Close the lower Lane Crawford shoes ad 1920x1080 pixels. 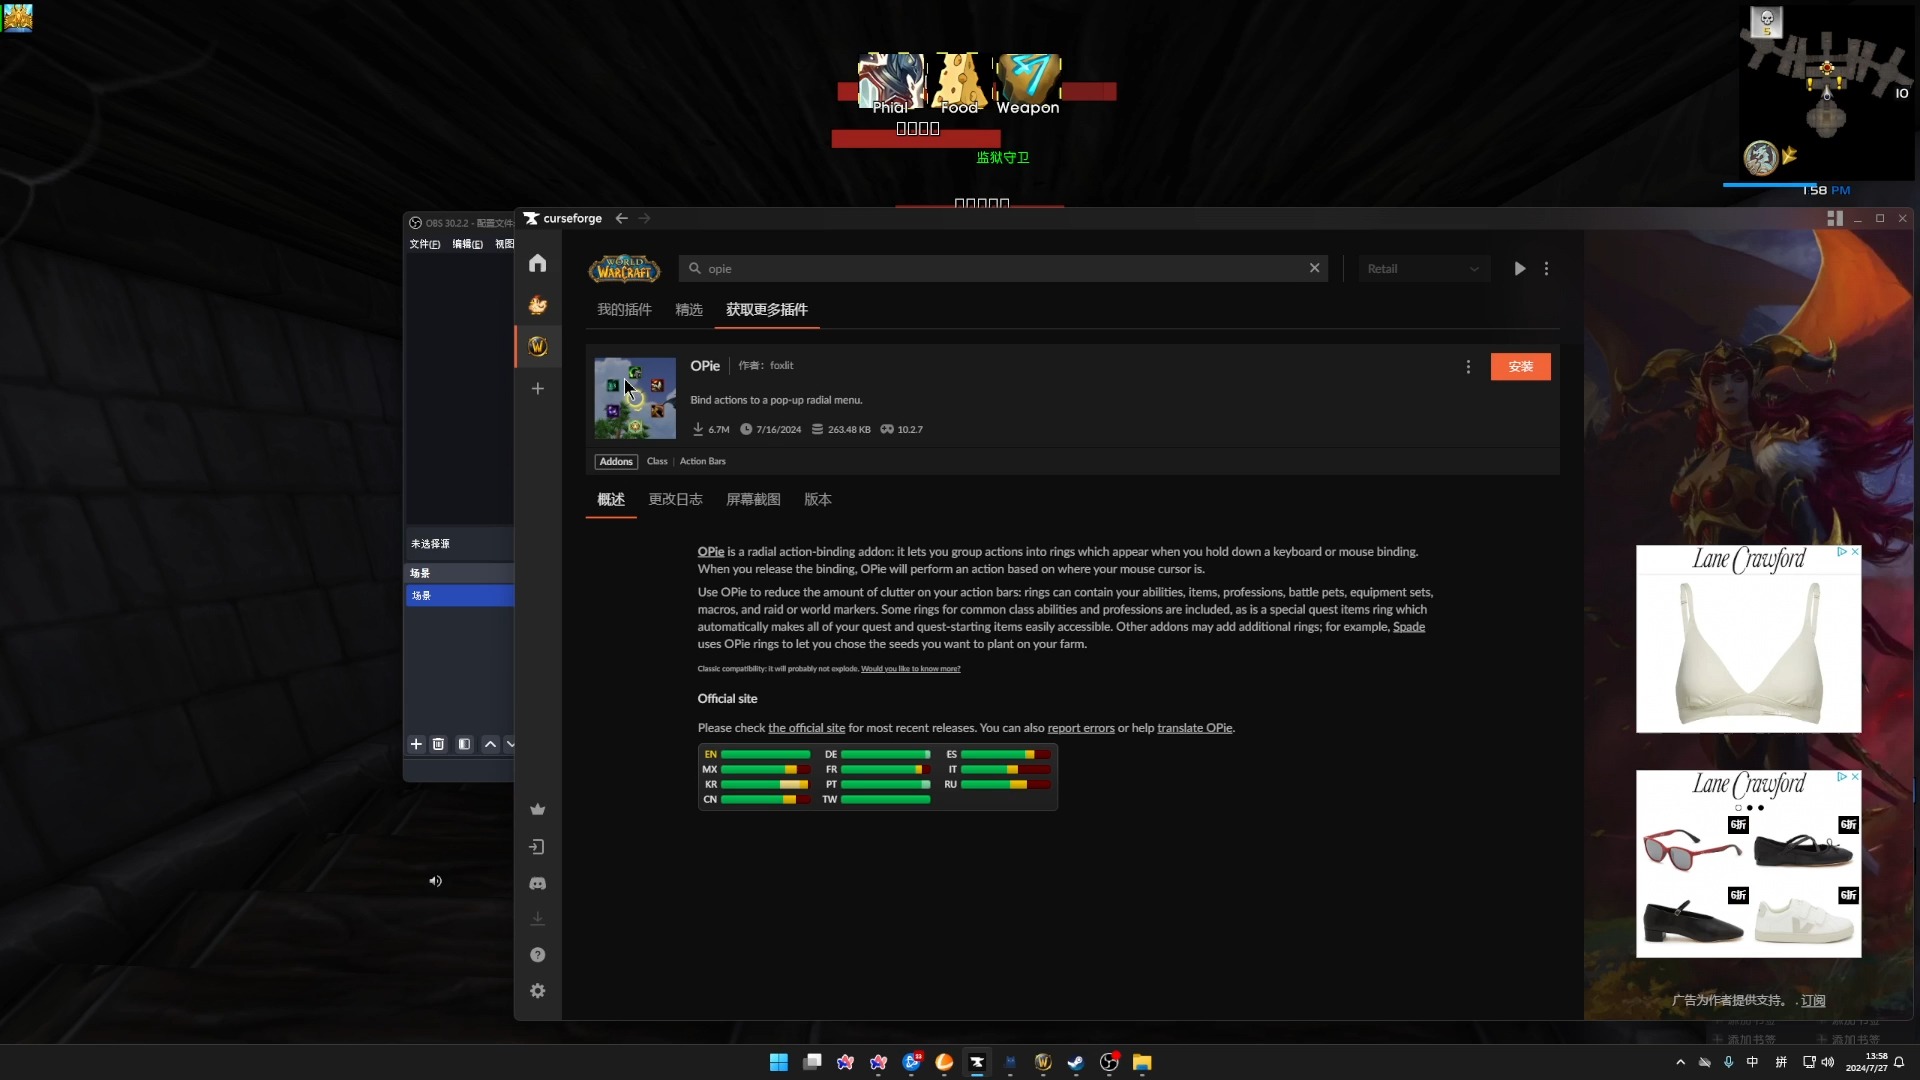1855,777
